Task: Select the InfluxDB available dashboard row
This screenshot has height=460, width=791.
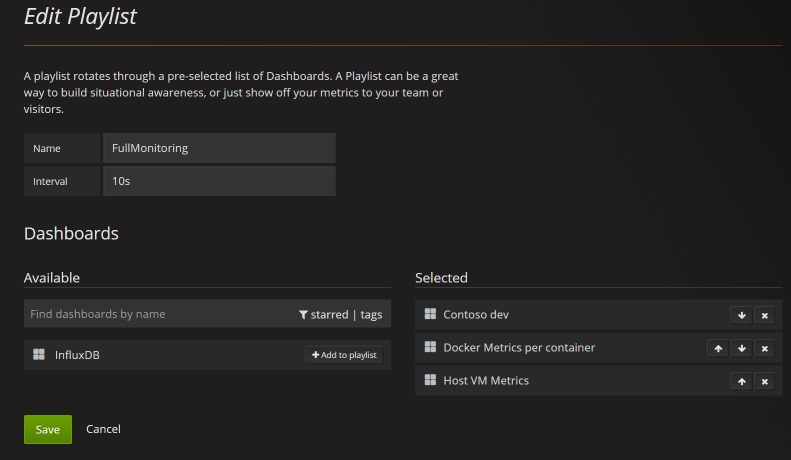Action: [x=150, y=354]
